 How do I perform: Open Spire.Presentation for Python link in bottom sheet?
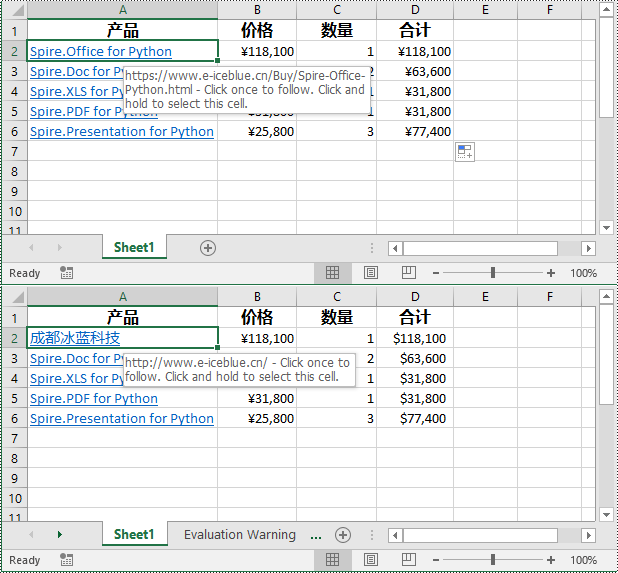122,419
